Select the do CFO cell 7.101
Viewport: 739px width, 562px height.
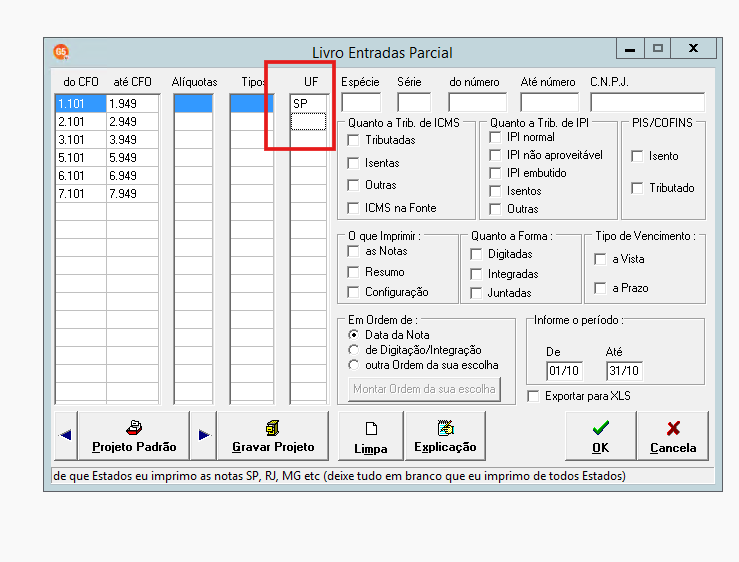[81, 194]
